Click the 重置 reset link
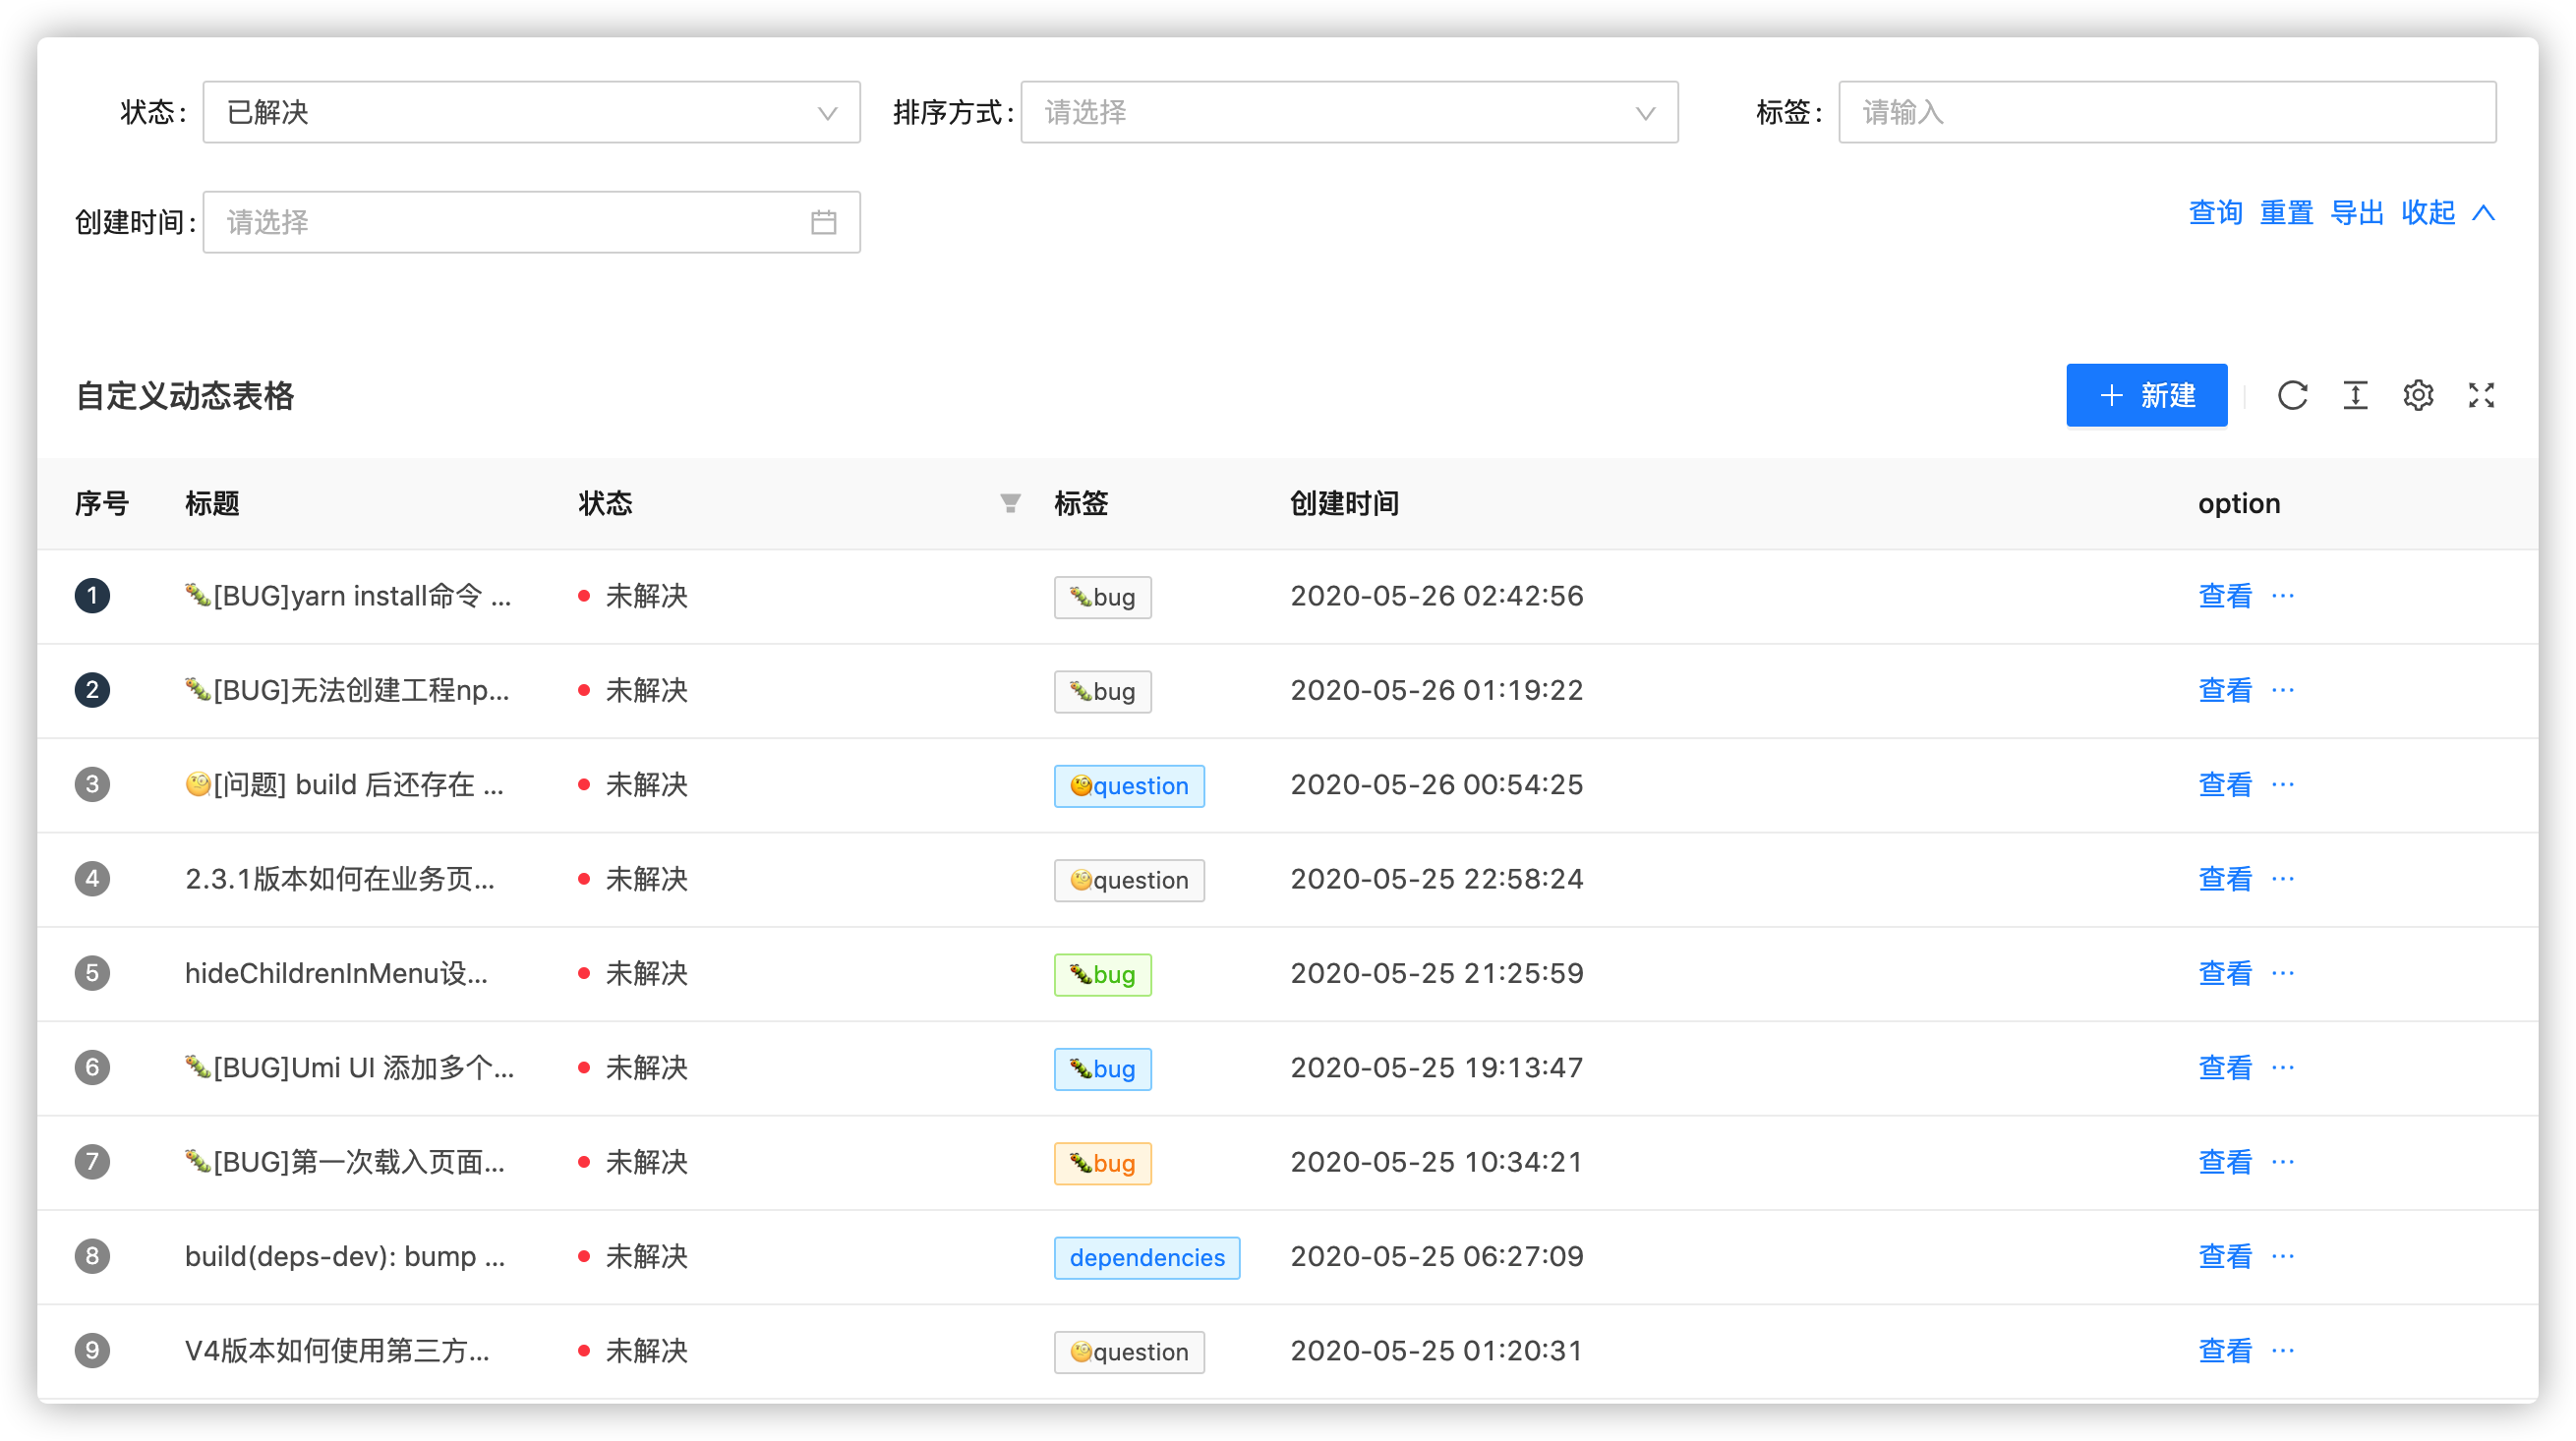The image size is (2576, 1441). pos(2287,213)
